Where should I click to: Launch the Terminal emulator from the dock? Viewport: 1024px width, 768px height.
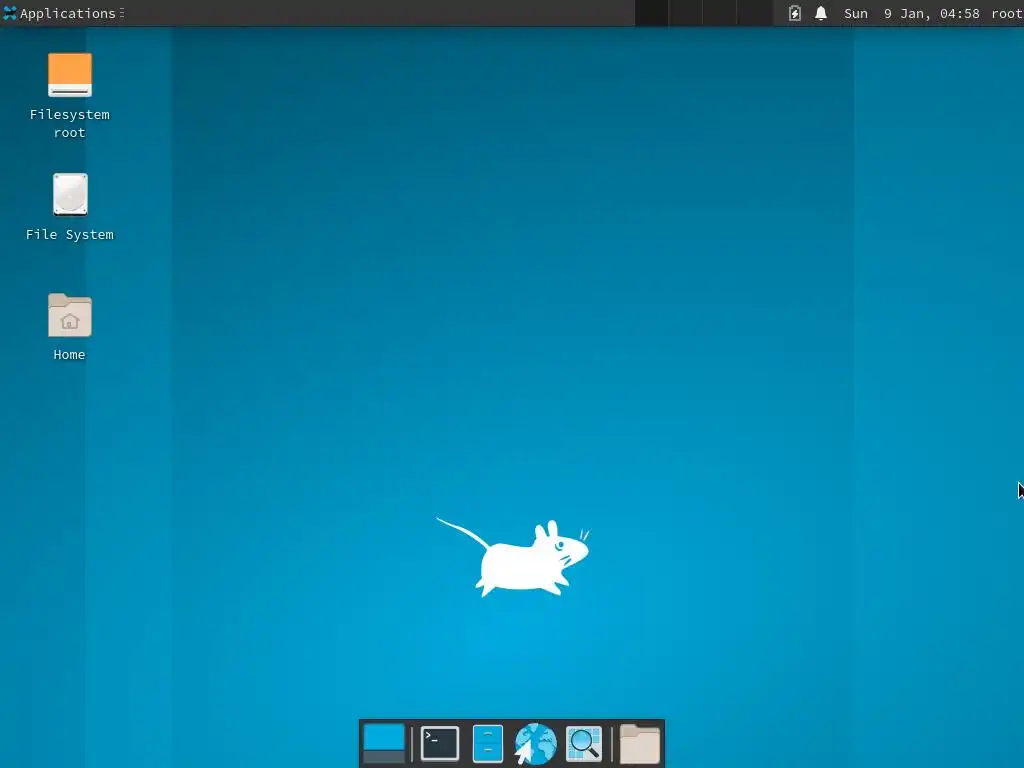point(440,743)
